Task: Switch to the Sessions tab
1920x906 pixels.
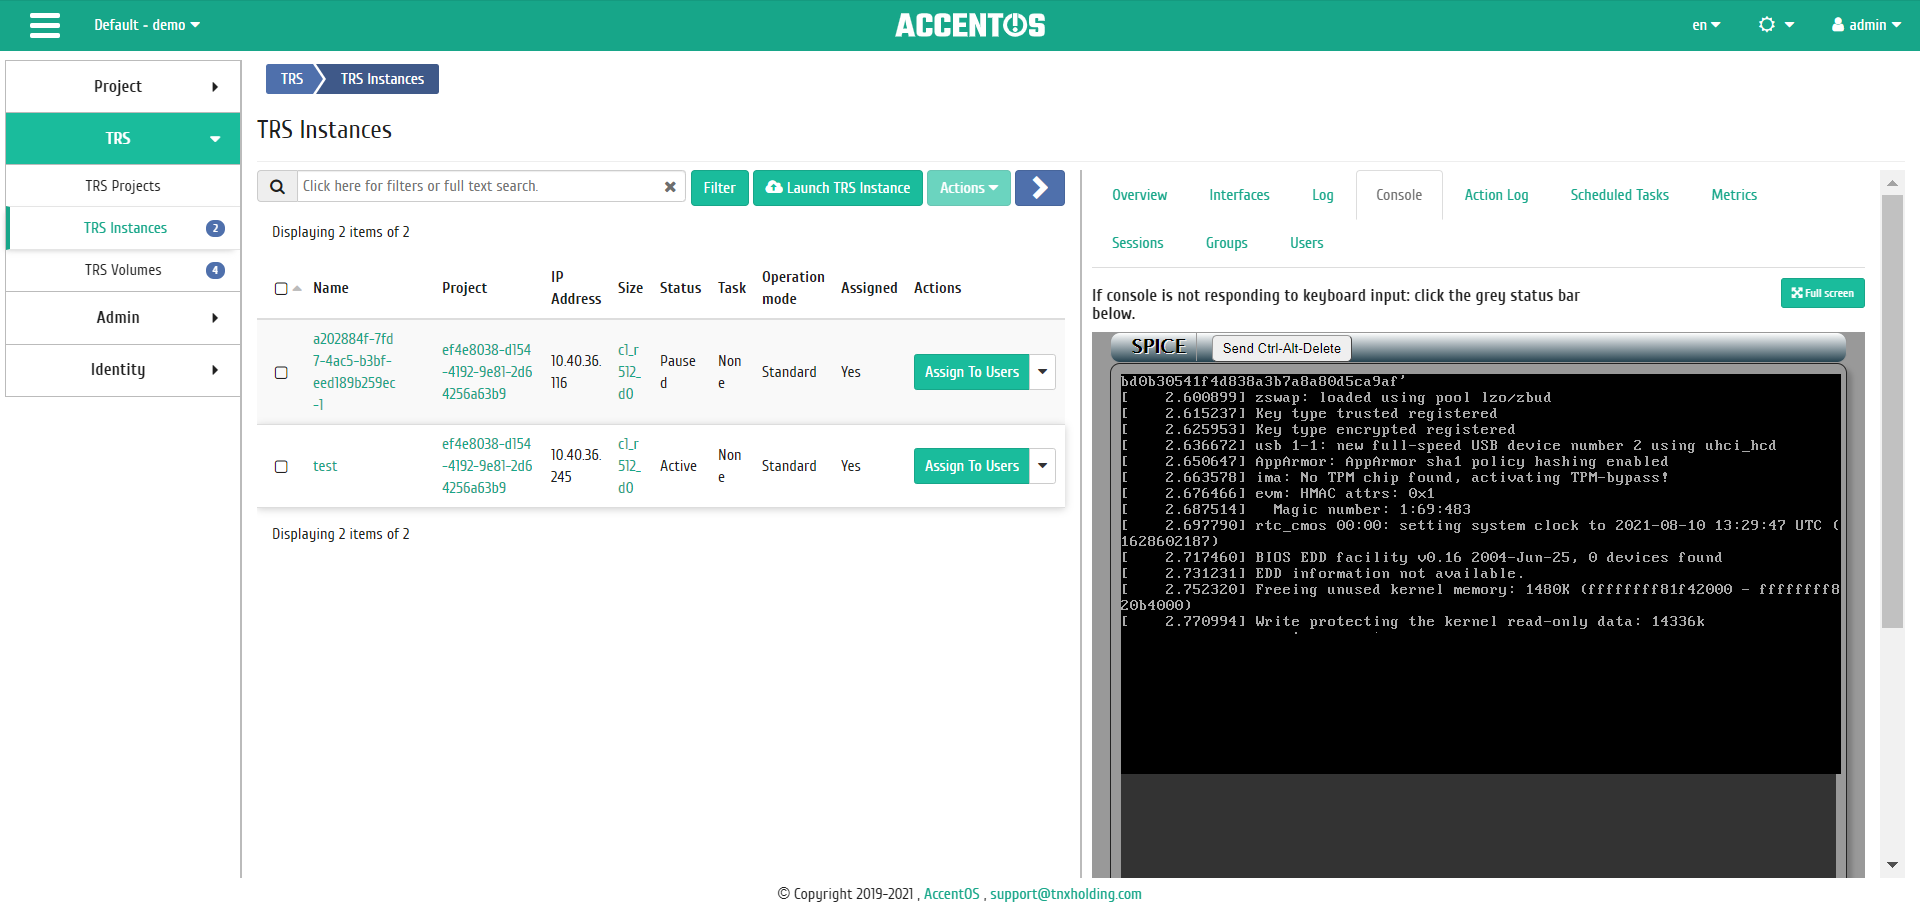Action: [1137, 243]
